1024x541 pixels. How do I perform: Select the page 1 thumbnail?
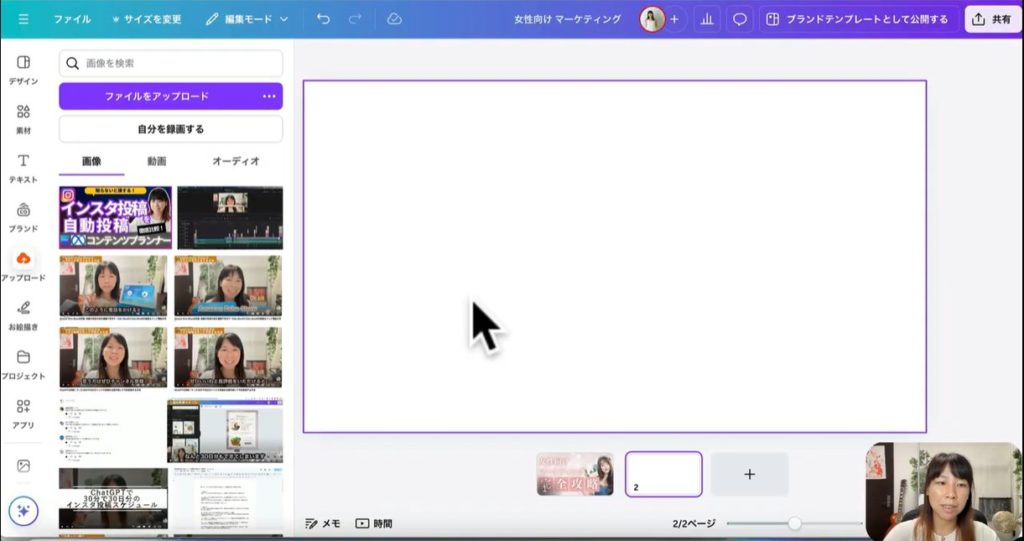click(575, 474)
